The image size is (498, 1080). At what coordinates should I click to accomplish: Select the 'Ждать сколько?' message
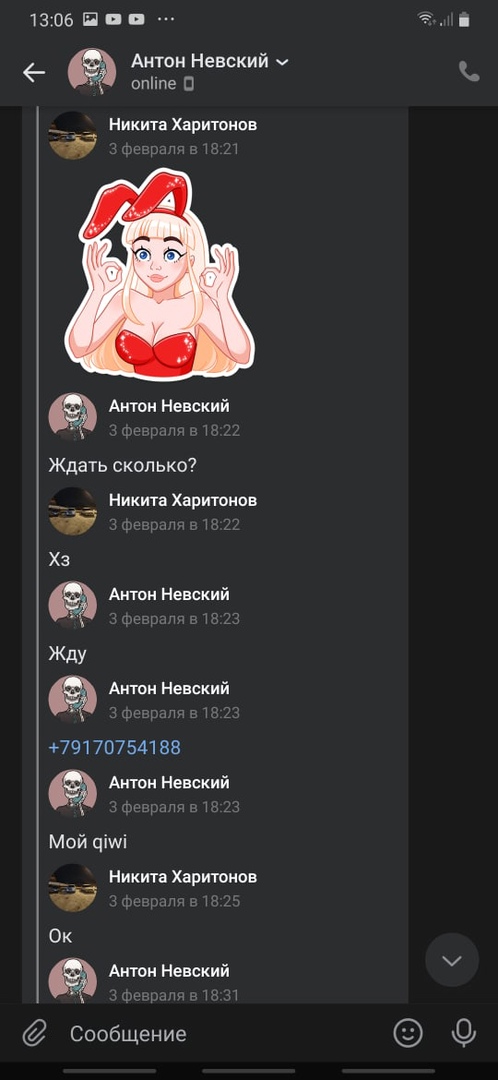(x=123, y=466)
